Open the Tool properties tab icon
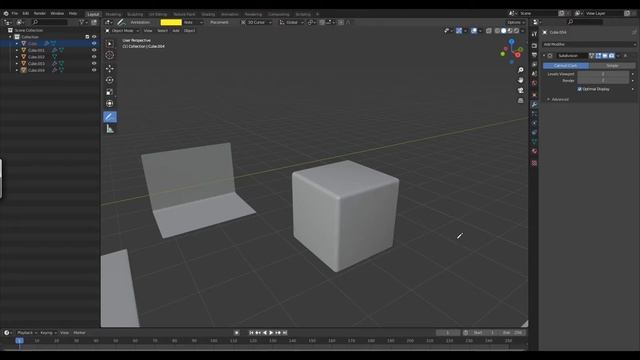Screen dimensions: 640x360 [x=534, y=34]
